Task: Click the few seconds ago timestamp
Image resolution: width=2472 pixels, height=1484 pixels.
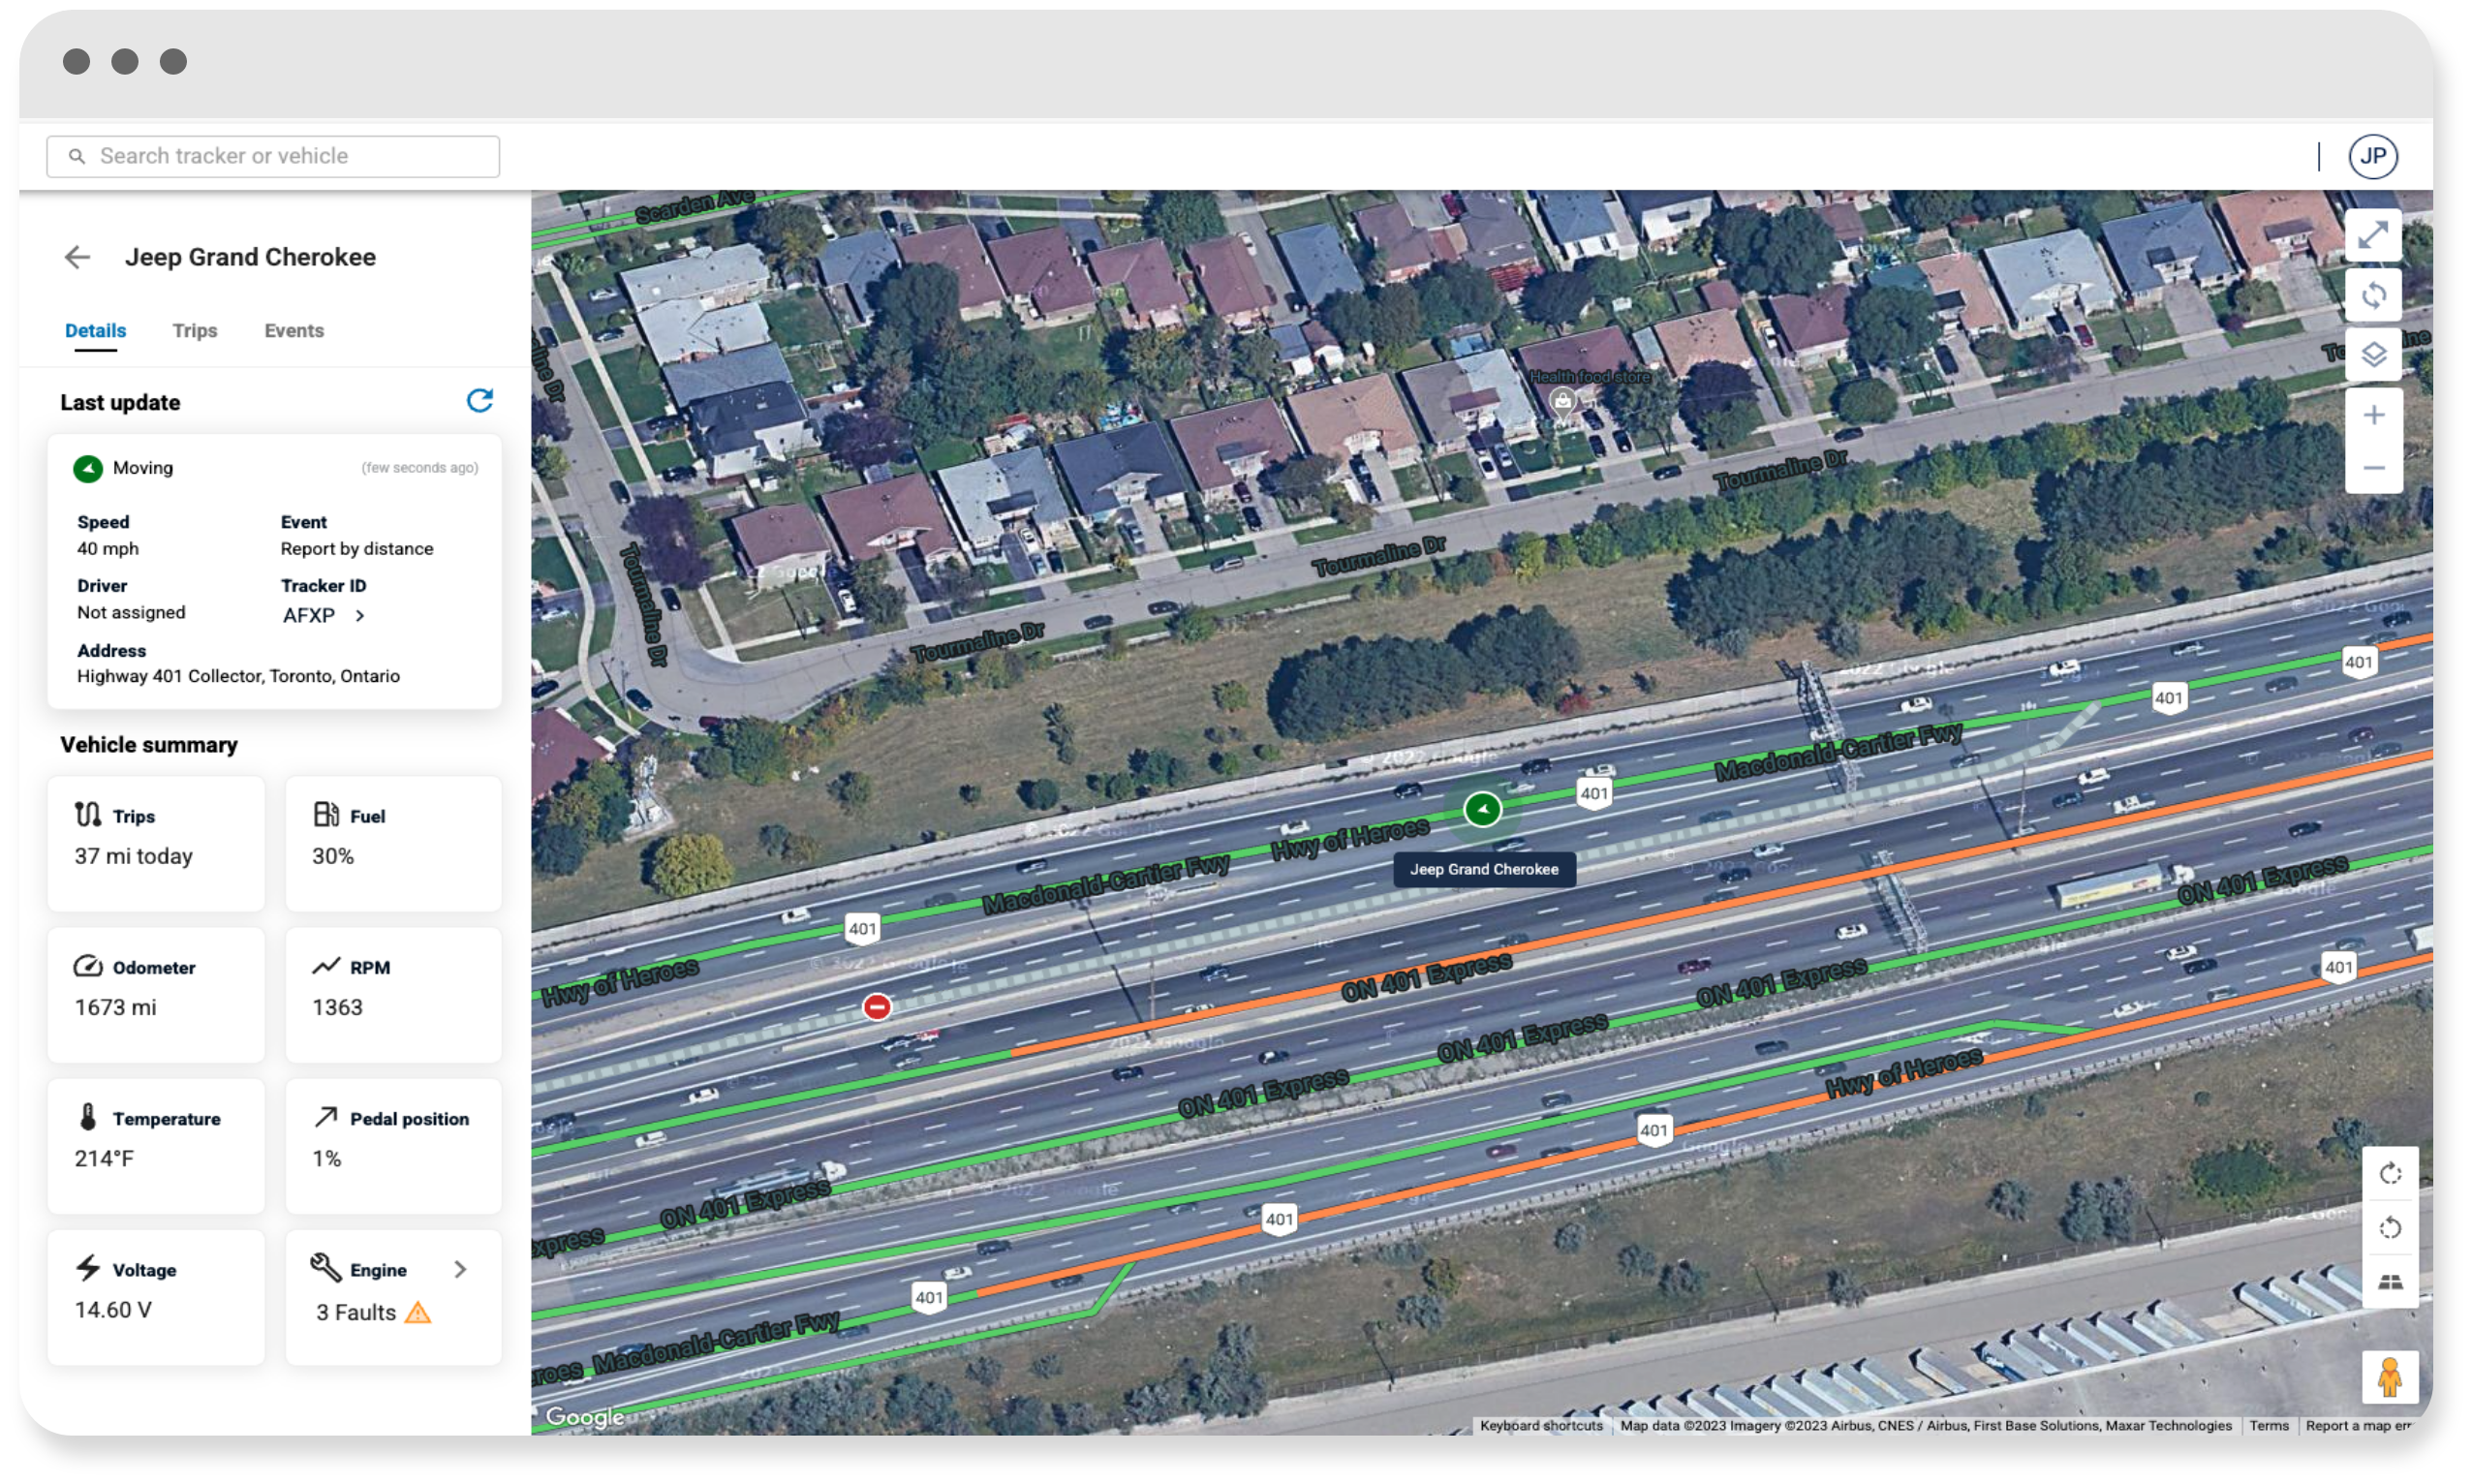Action: (x=420, y=468)
